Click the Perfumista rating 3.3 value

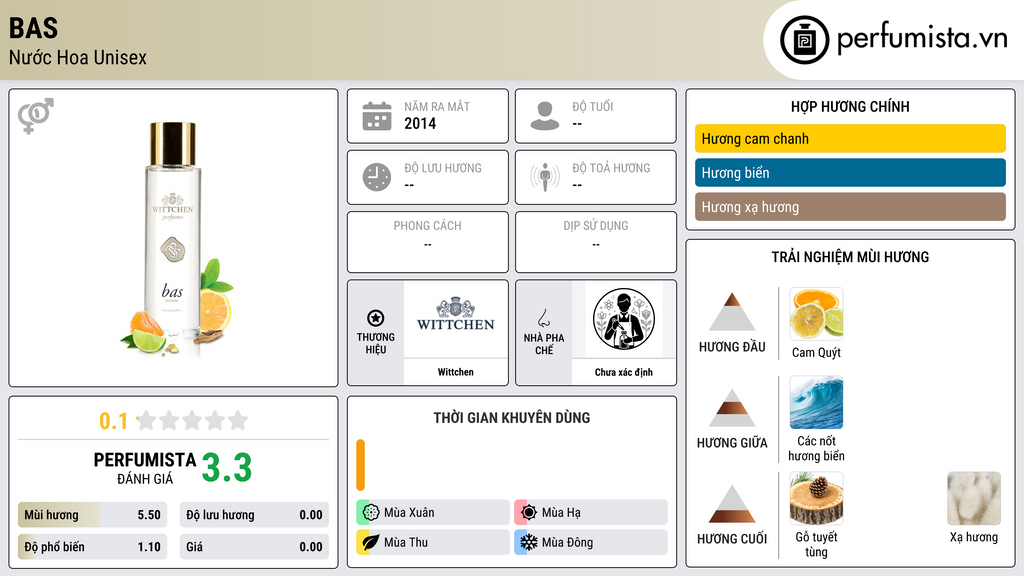(227, 468)
